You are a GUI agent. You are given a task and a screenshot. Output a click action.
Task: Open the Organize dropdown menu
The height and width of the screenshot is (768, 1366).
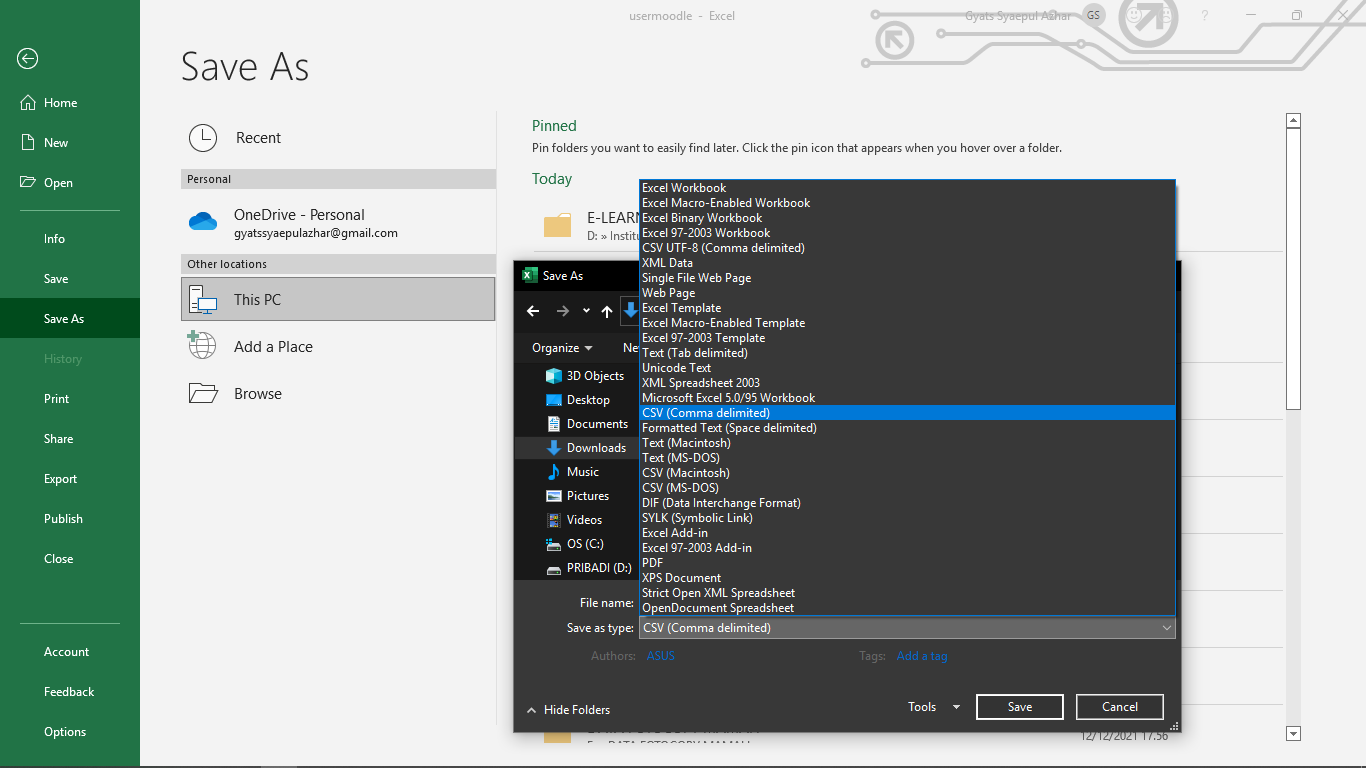pyautogui.click(x=562, y=348)
